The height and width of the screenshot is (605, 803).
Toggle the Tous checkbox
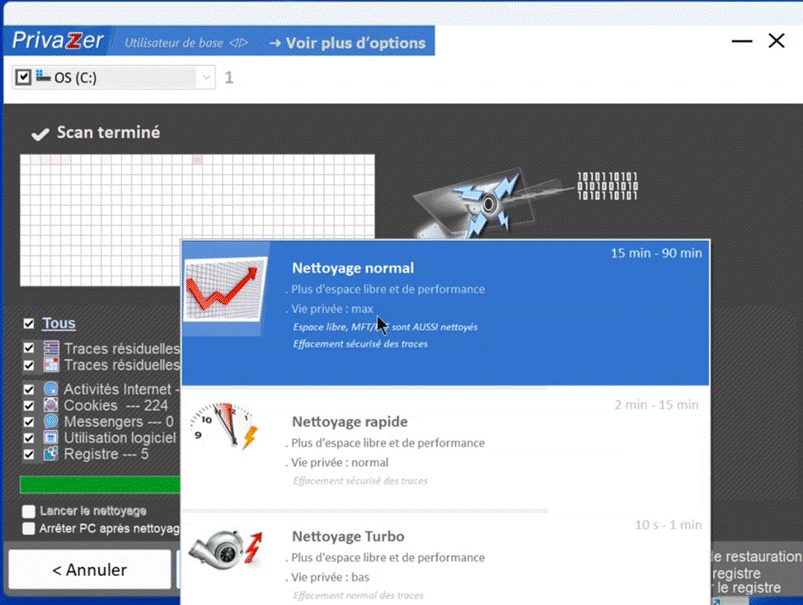coord(29,323)
